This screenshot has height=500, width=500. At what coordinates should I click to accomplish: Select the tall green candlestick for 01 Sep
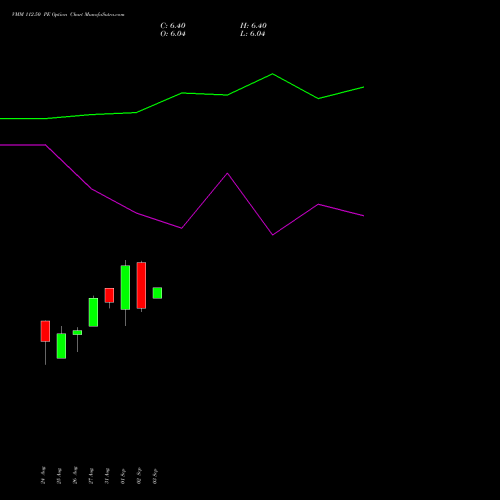click(x=125, y=288)
